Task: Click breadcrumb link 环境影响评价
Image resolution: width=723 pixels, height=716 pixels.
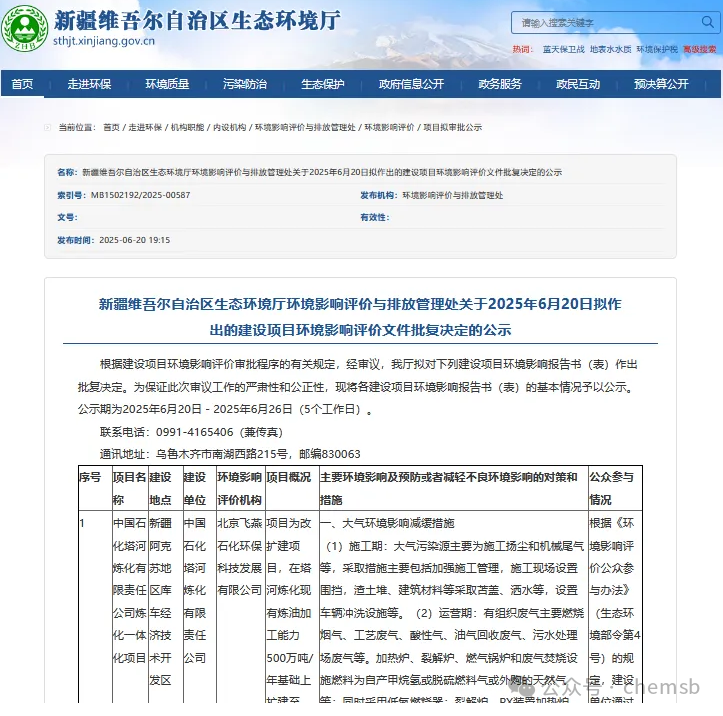Action: coord(389,127)
